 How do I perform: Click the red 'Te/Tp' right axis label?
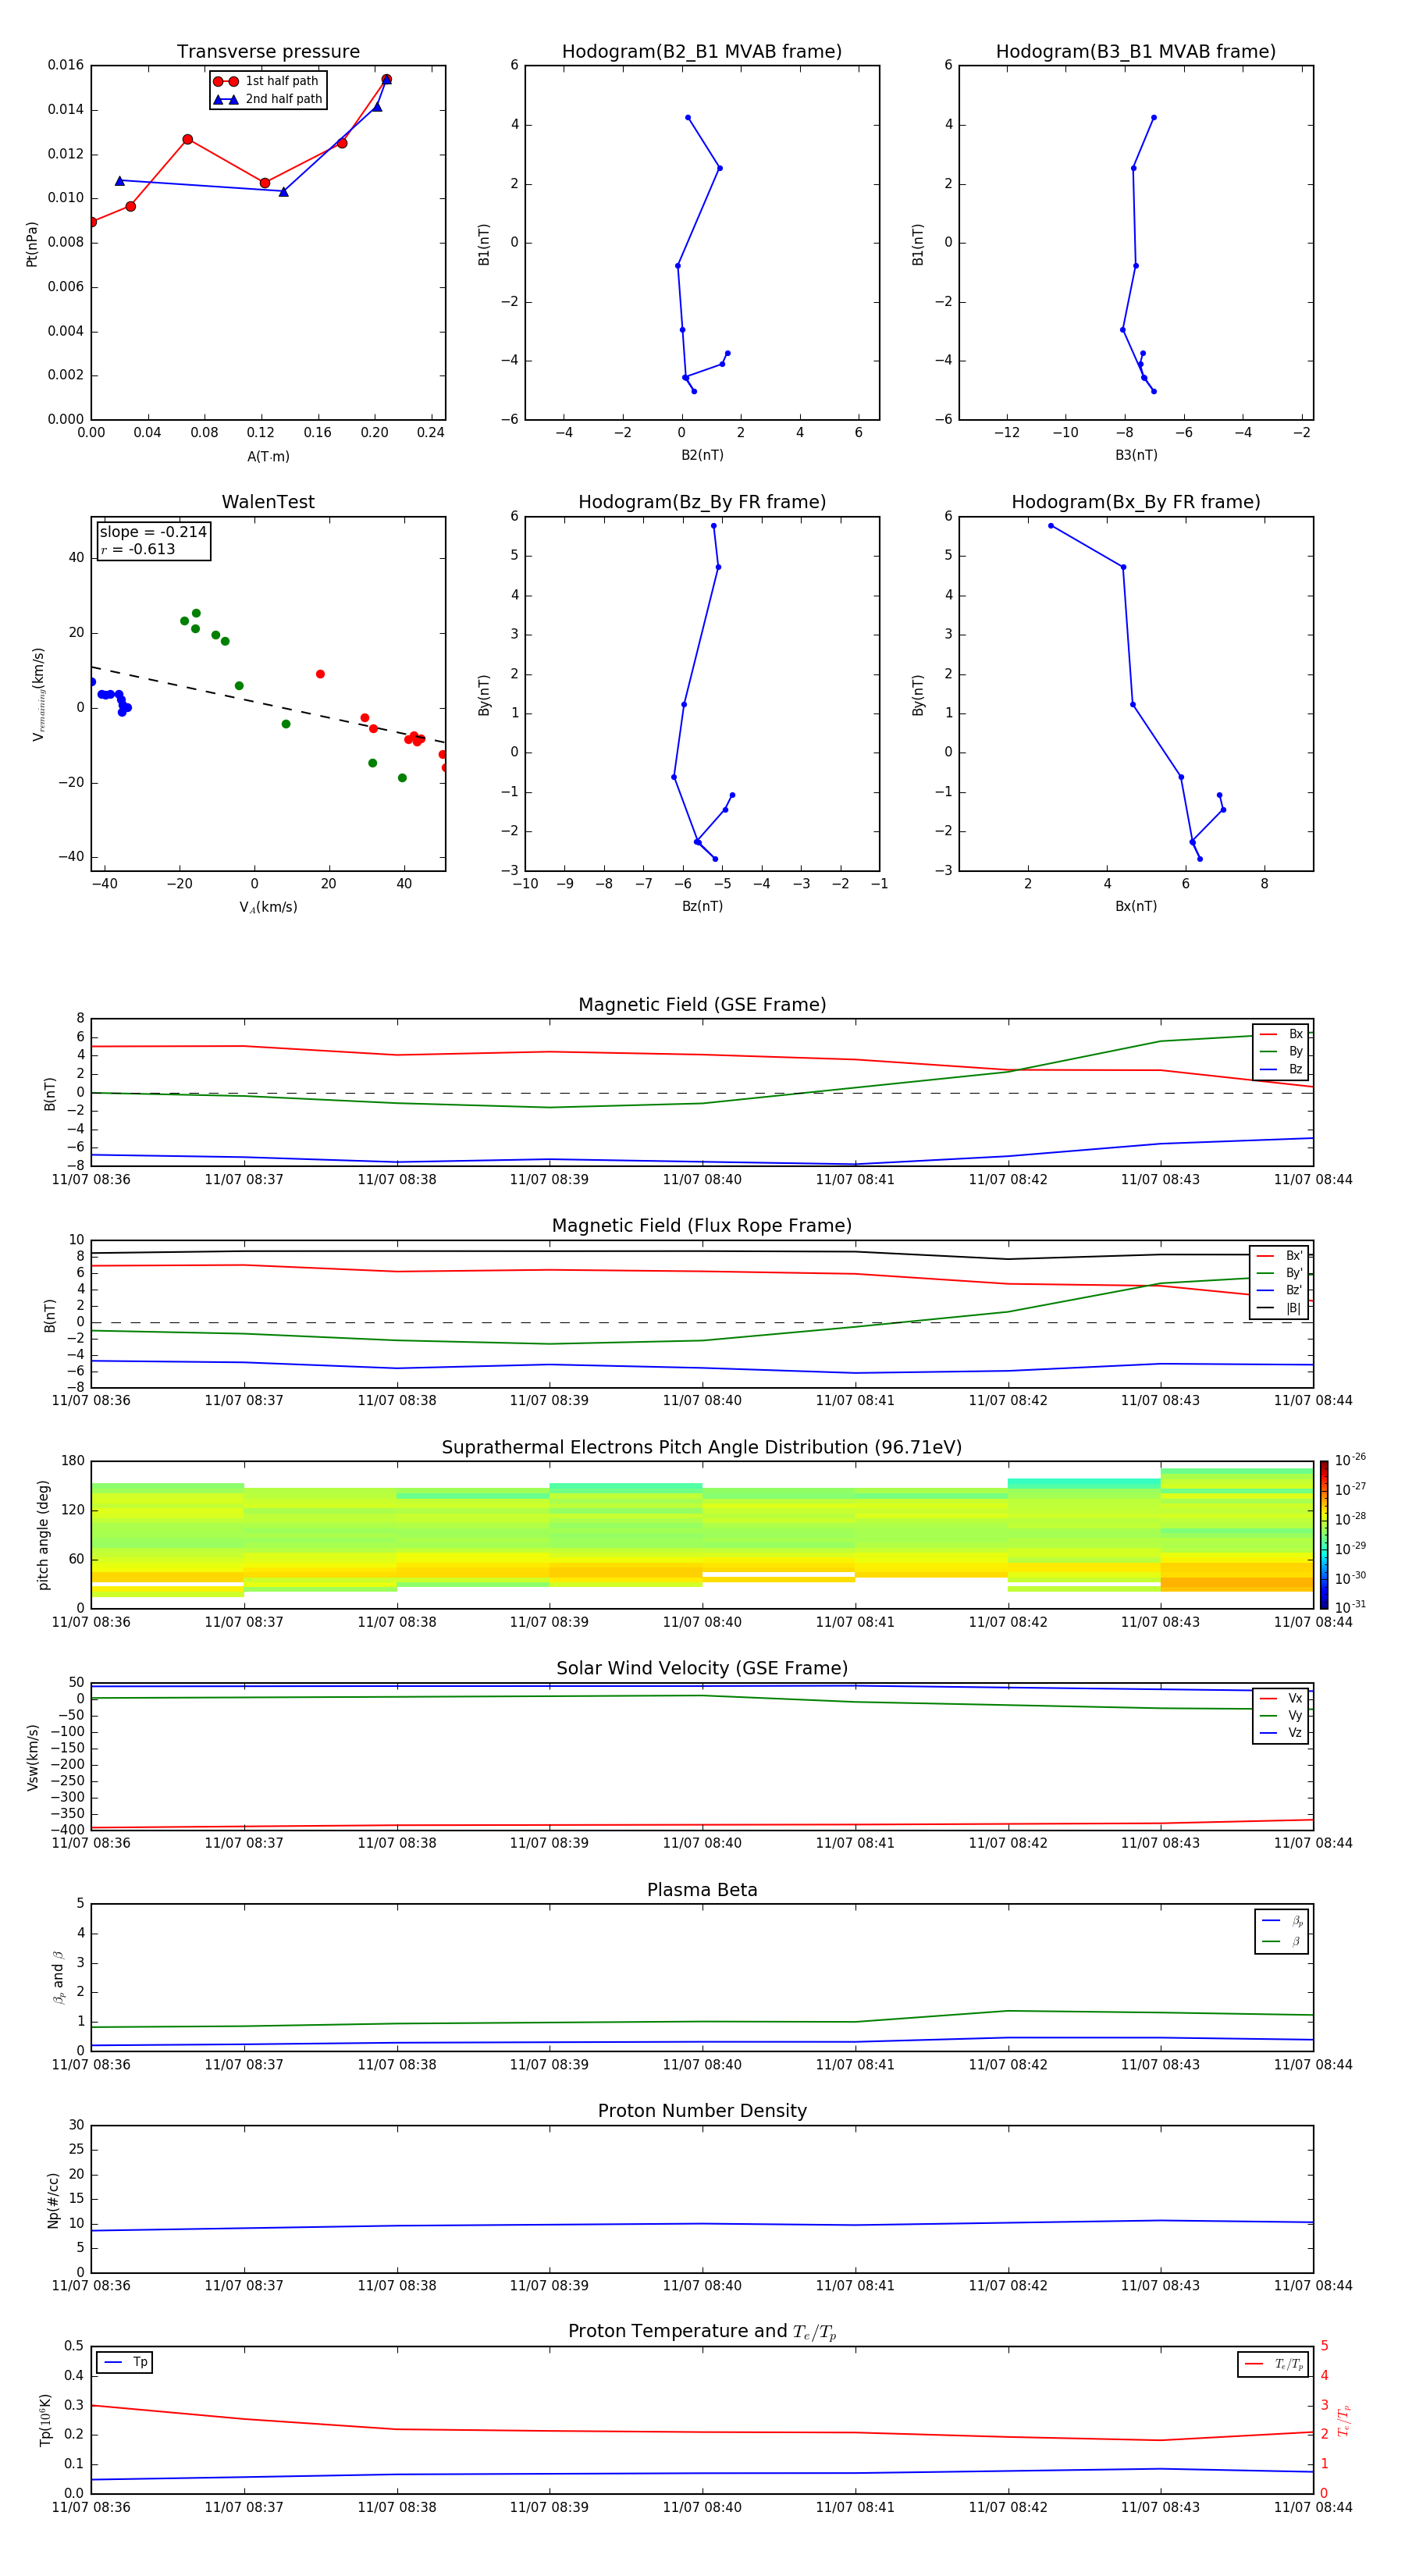[x=1344, y=2420]
